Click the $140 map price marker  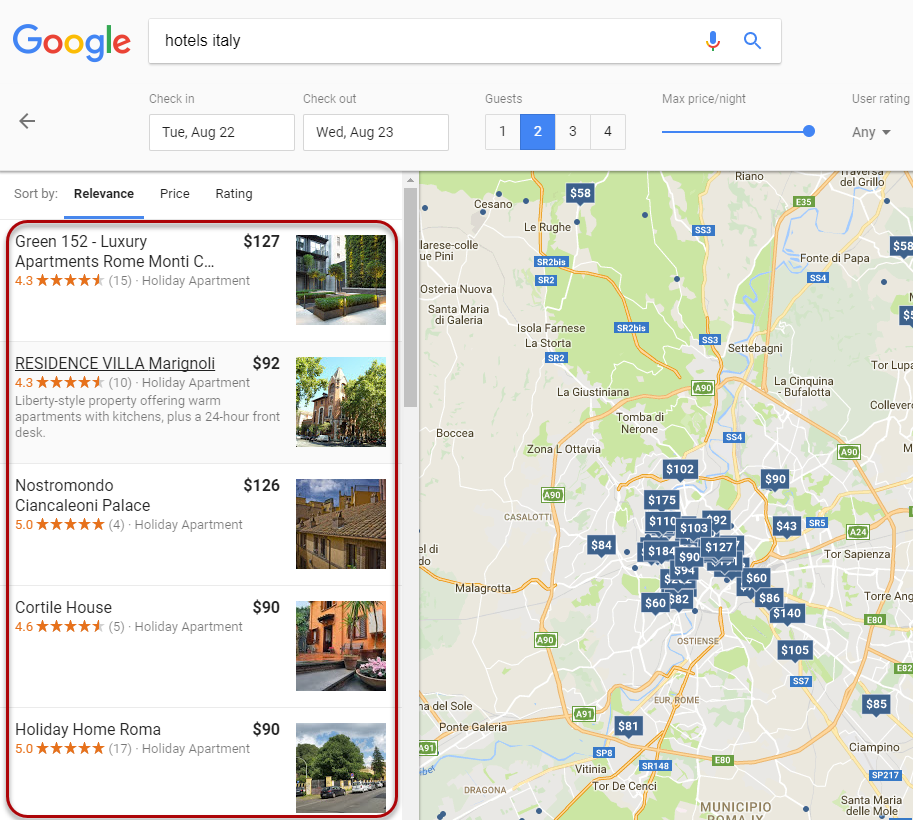click(787, 613)
